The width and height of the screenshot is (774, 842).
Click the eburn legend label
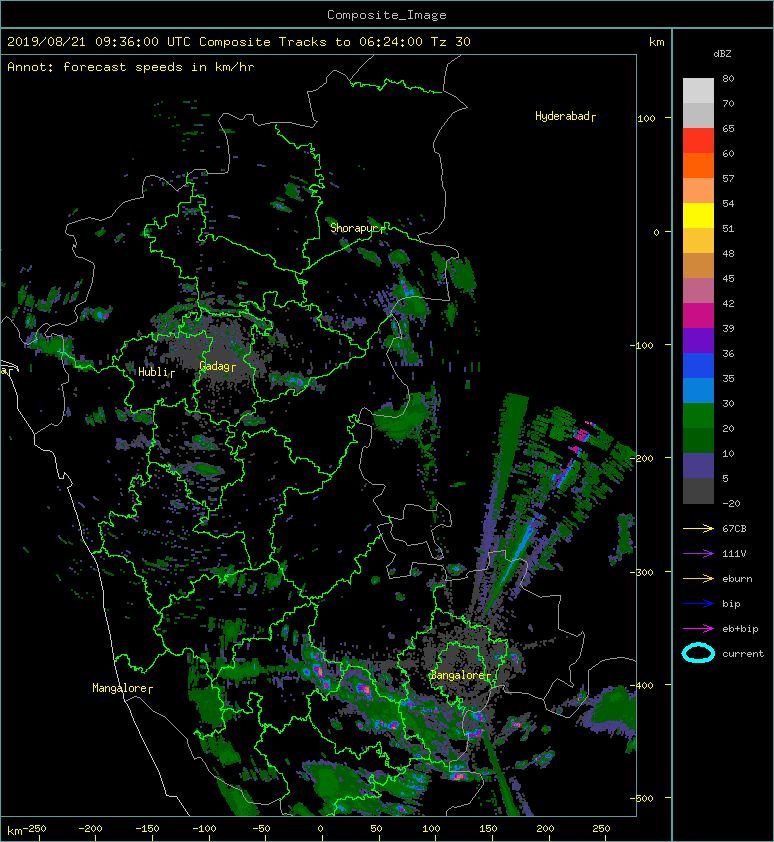point(737,579)
